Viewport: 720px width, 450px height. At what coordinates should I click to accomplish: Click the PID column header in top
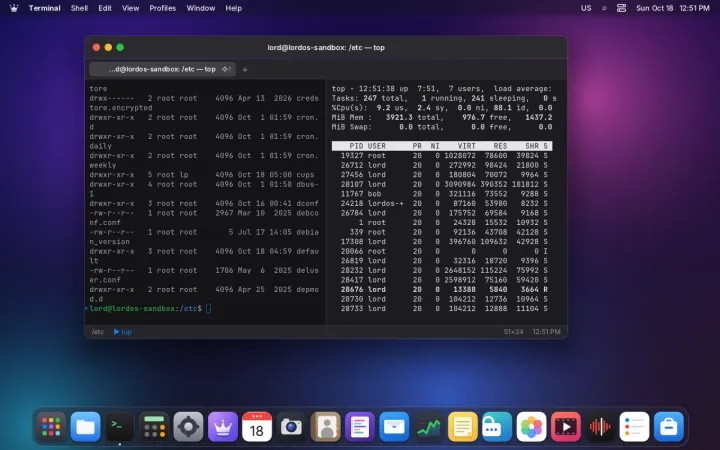coord(356,146)
